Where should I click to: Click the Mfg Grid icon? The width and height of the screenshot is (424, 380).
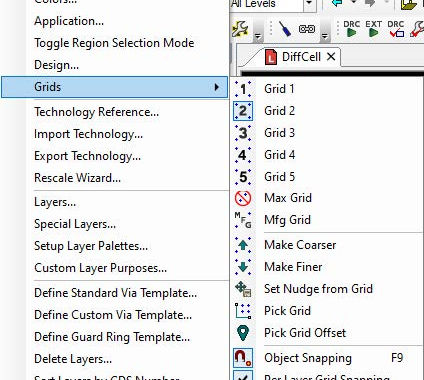(243, 220)
